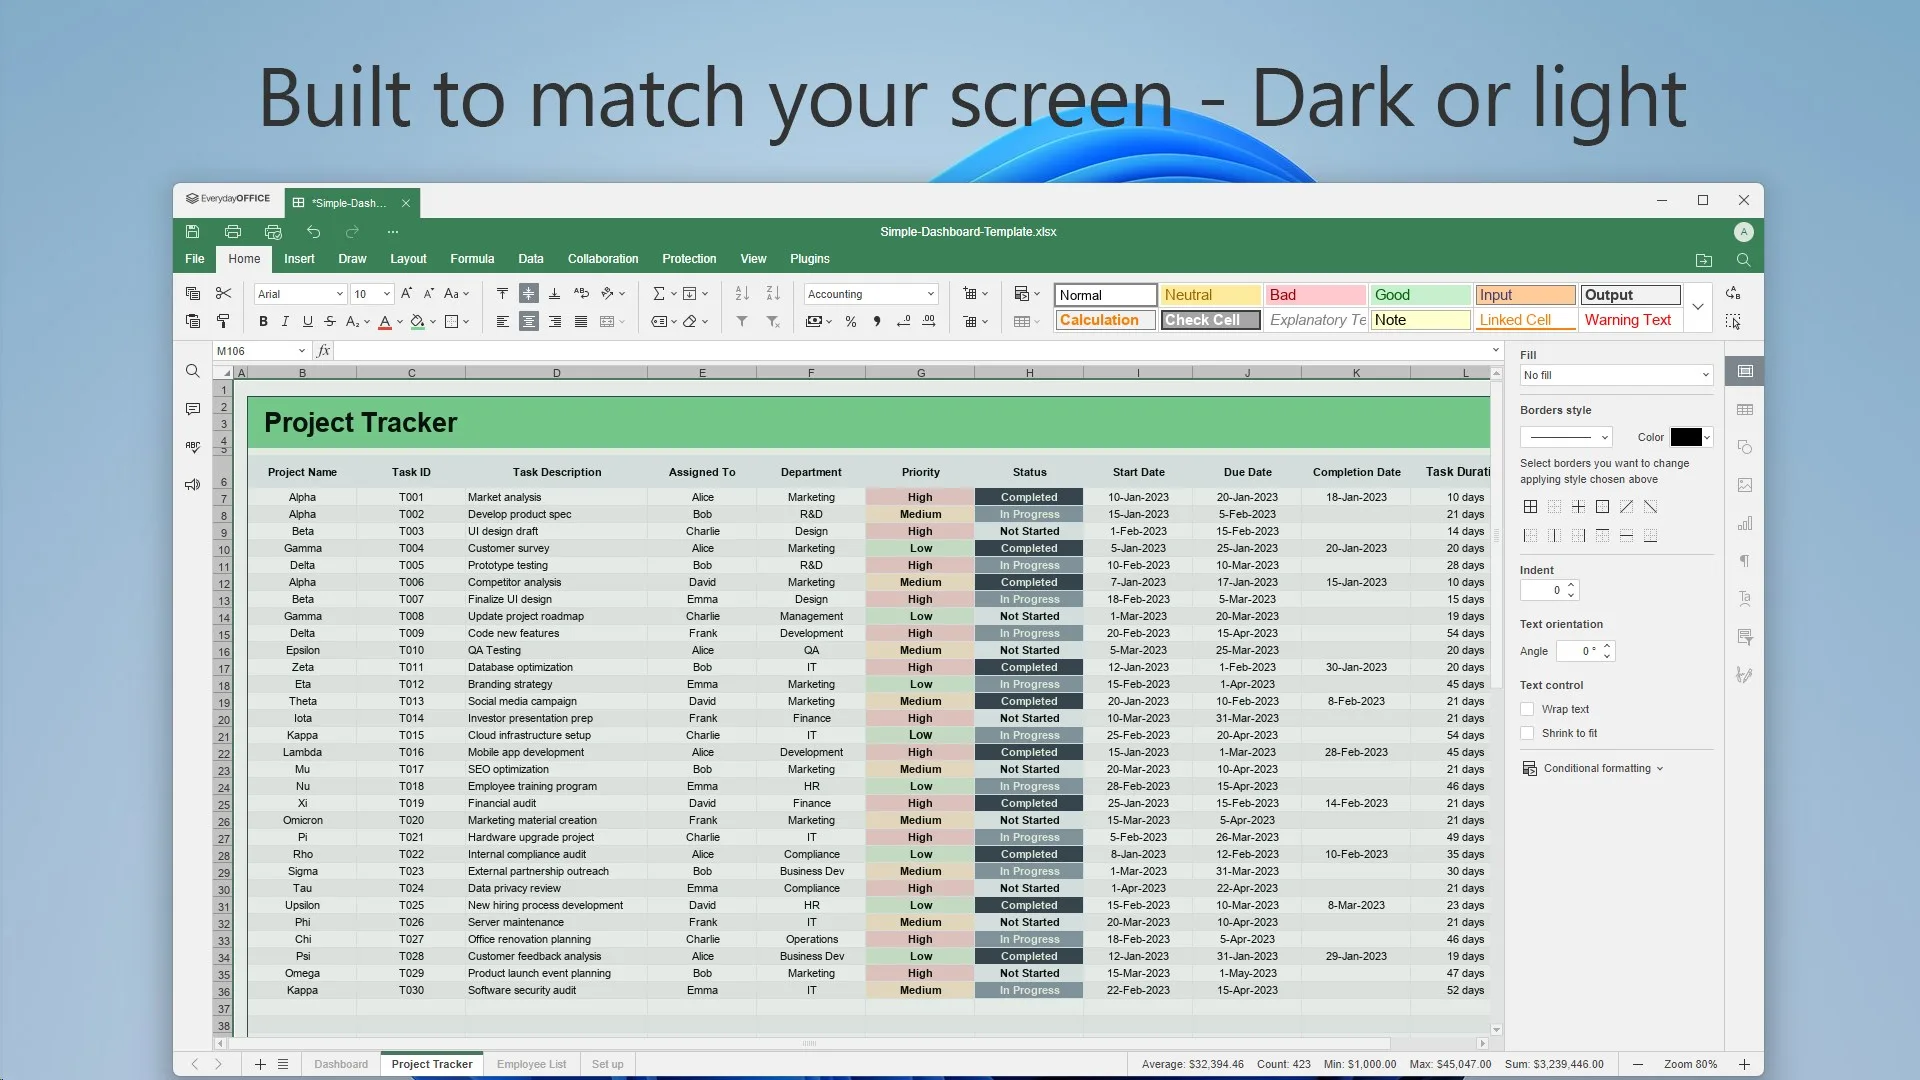Click the red Font color button

click(385, 321)
